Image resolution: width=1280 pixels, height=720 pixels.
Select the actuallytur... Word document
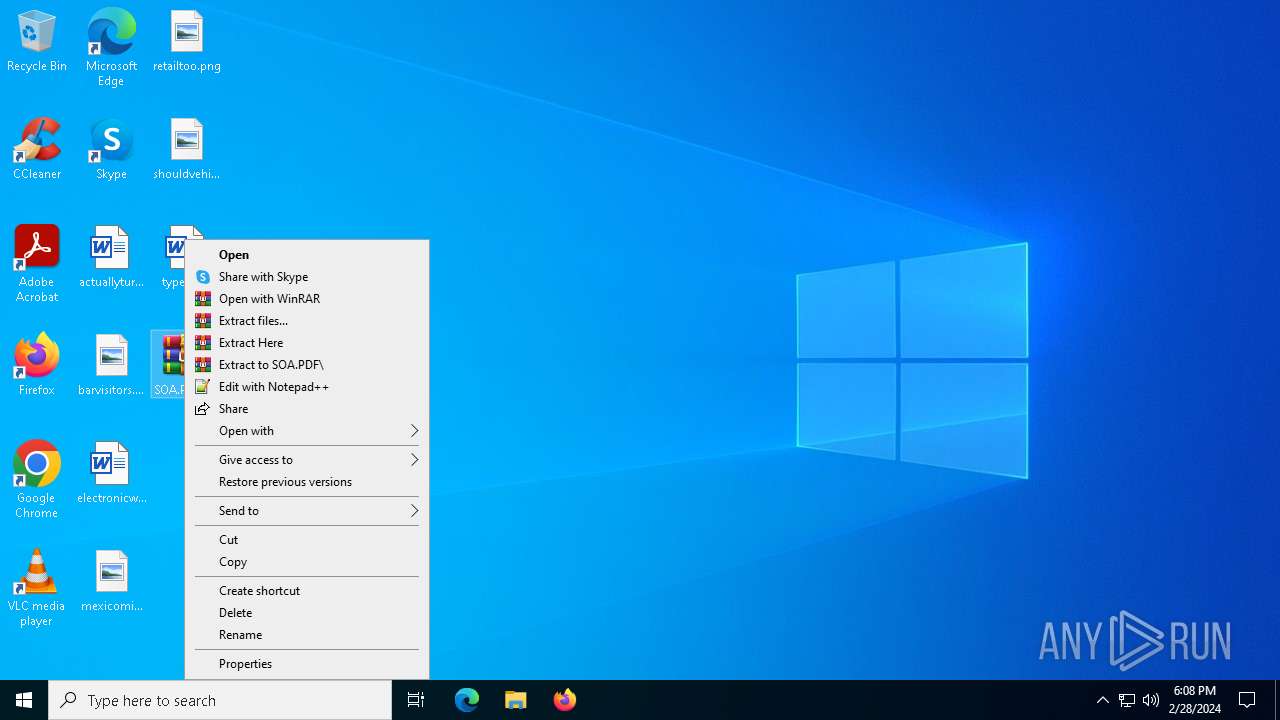(111, 258)
